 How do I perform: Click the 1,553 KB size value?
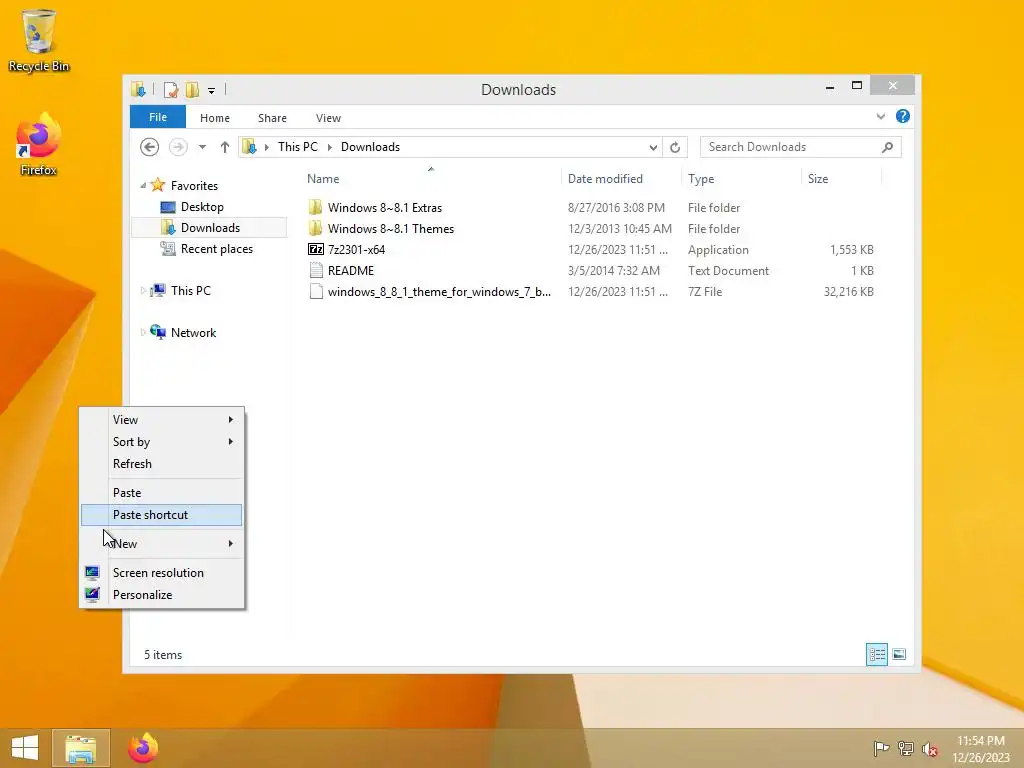coord(852,249)
